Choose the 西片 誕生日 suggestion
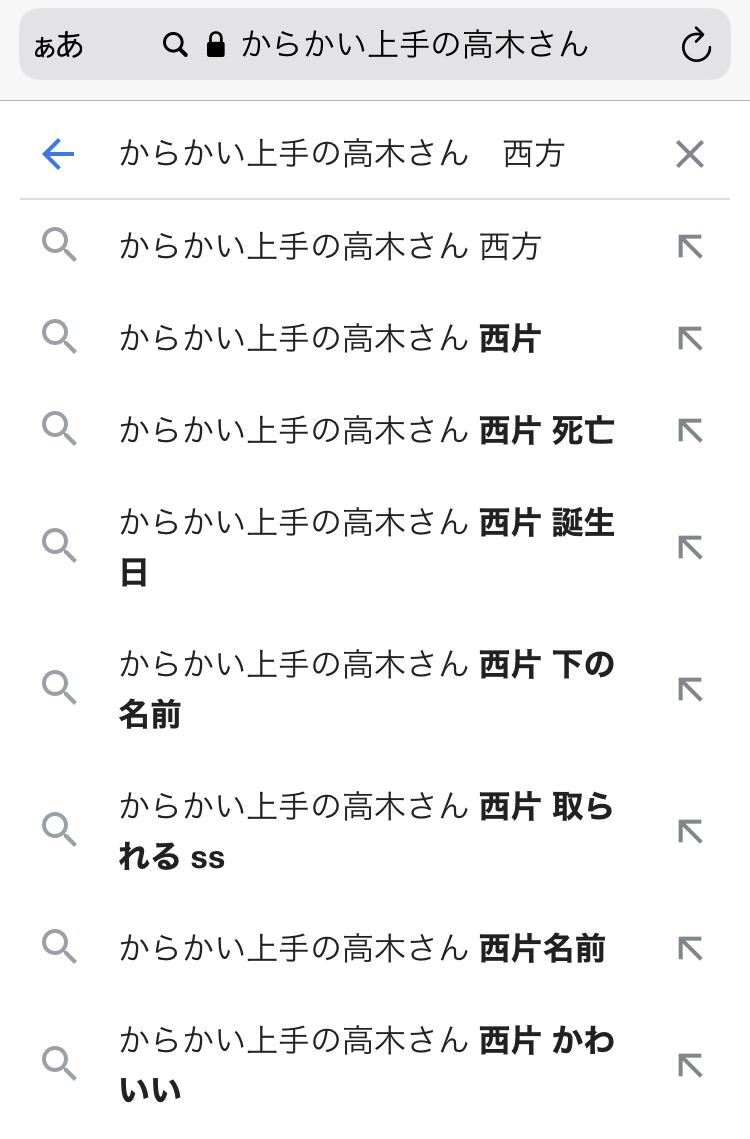This screenshot has width=750, height=1139. pyautogui.click(x=366, y=547)
